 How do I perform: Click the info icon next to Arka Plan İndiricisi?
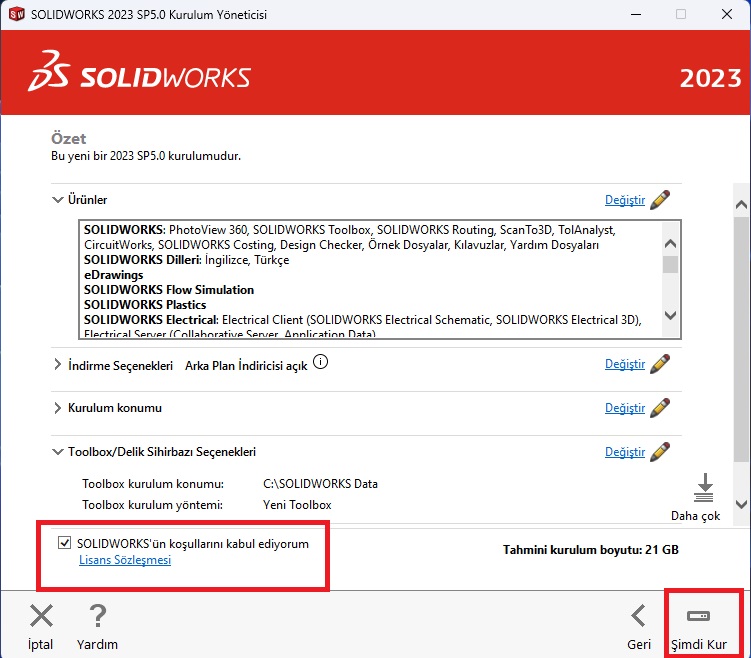click(320, 363)
